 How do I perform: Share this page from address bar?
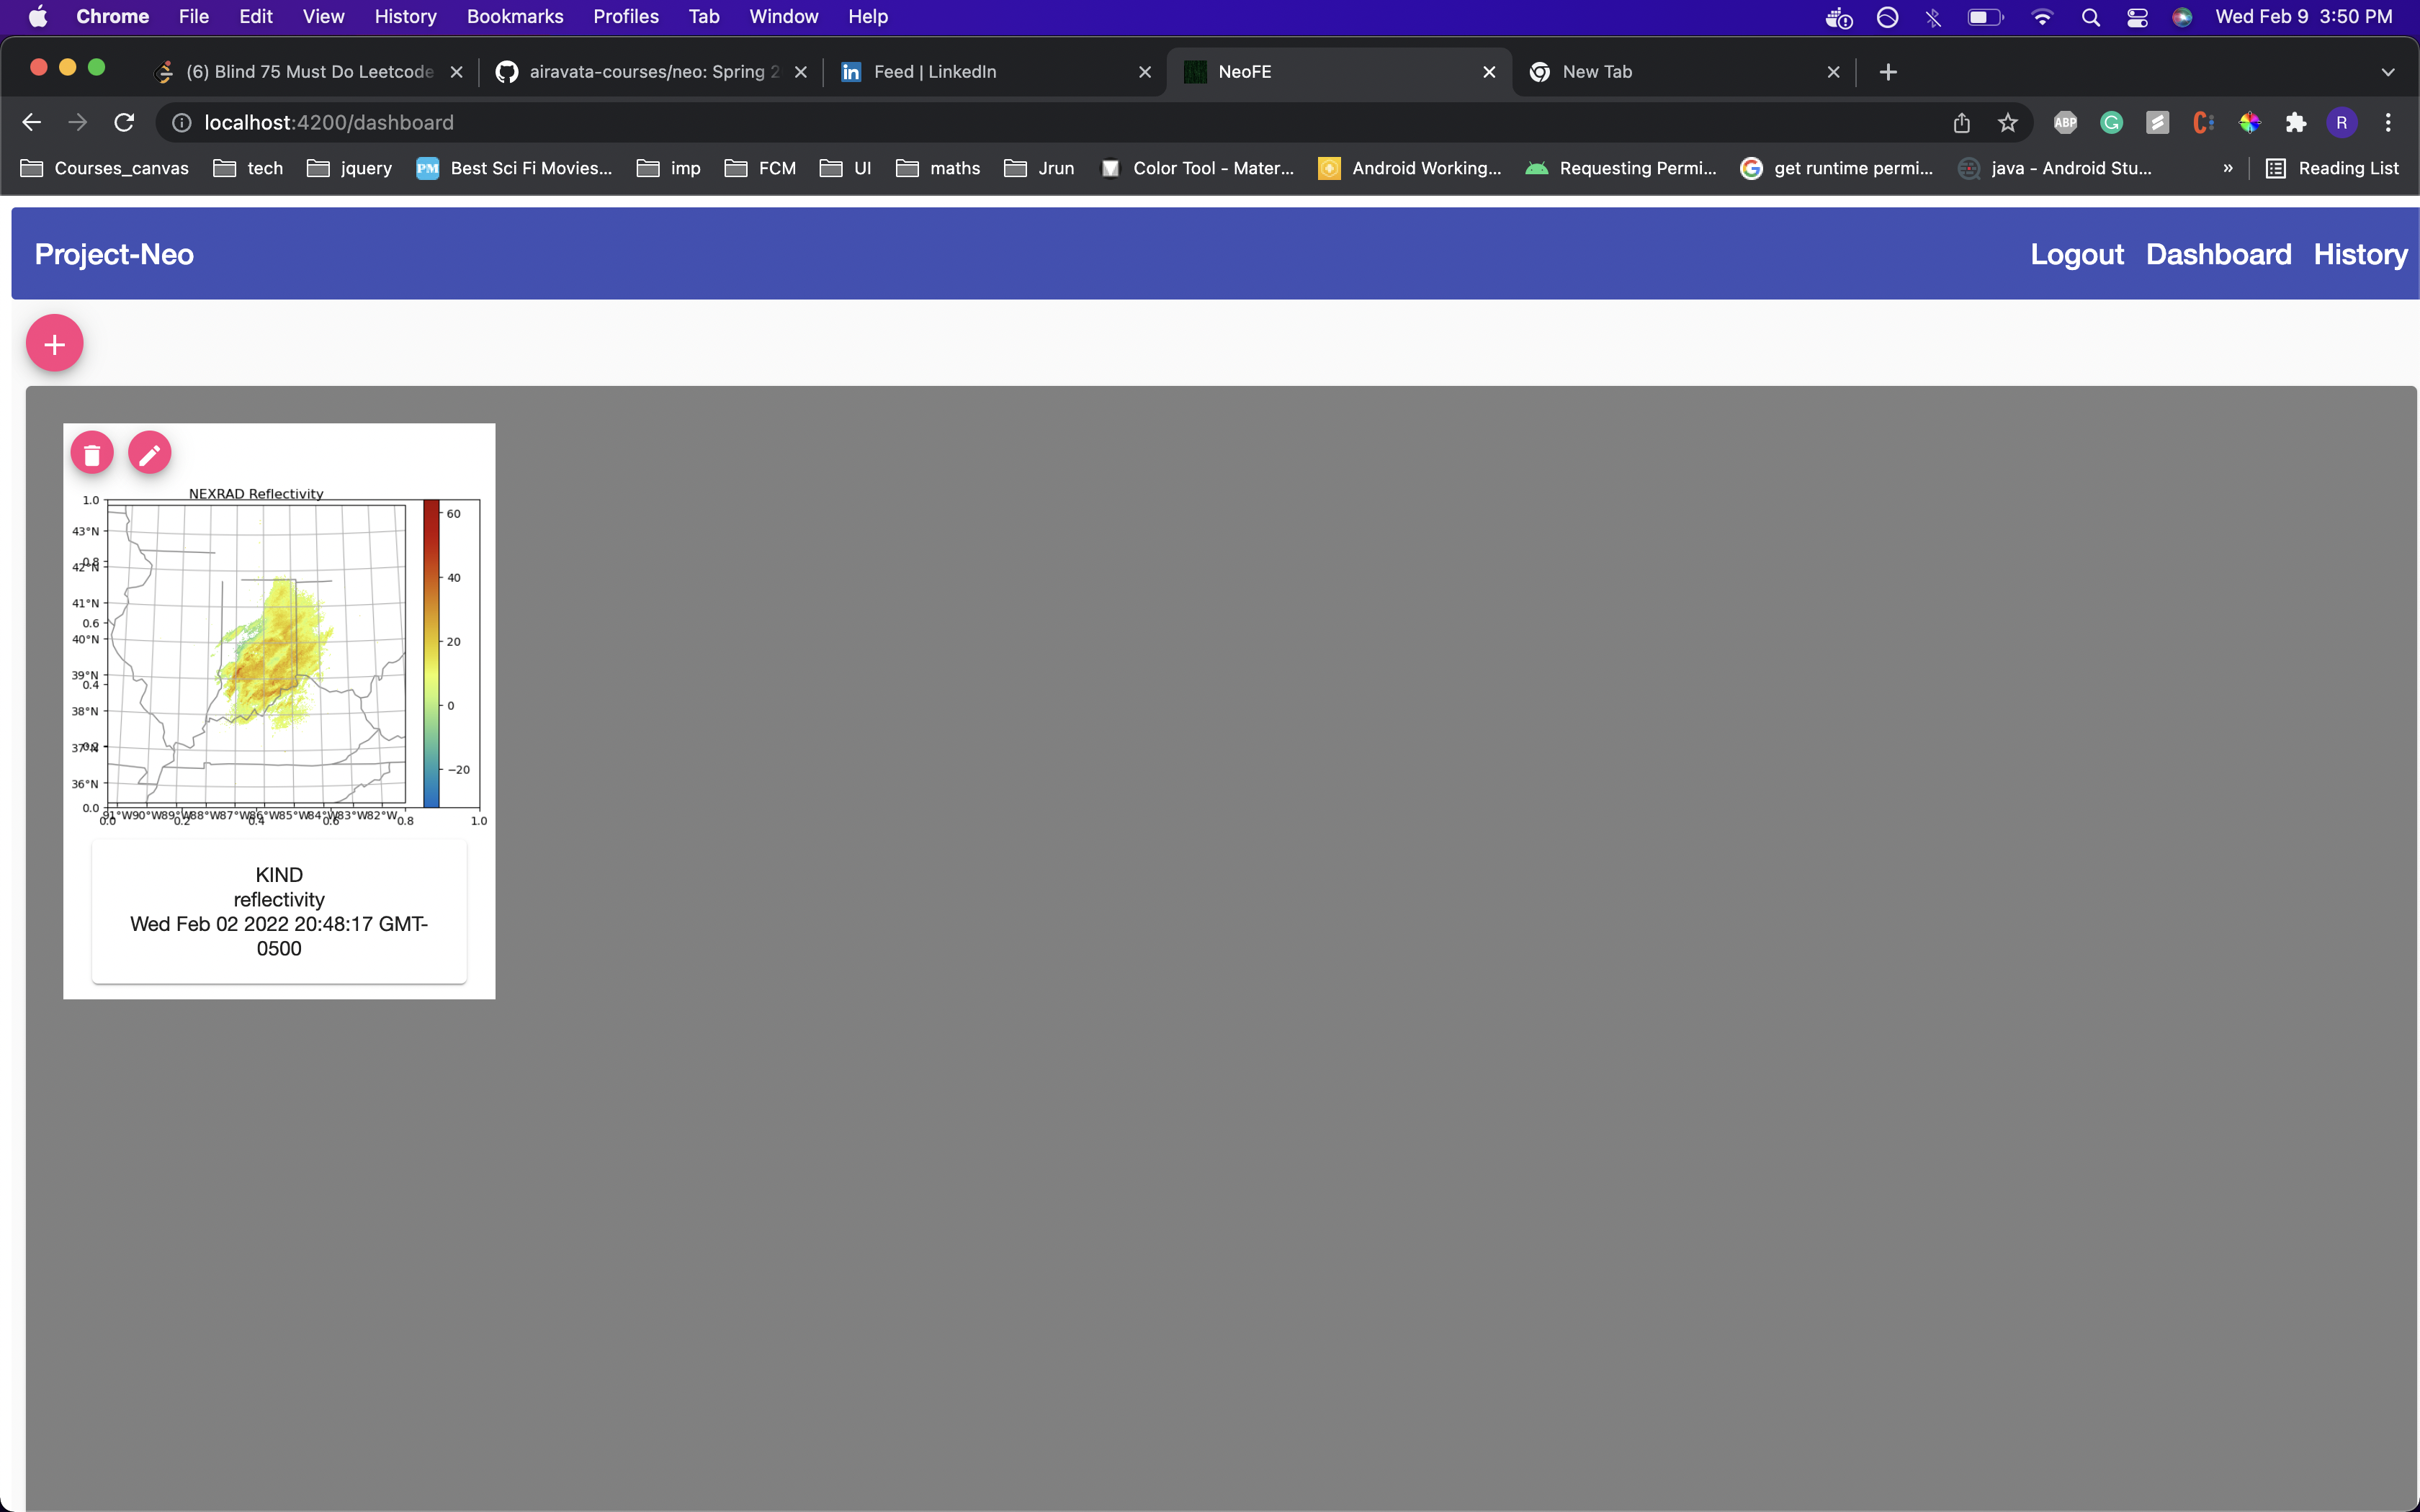coord(1961,122)
